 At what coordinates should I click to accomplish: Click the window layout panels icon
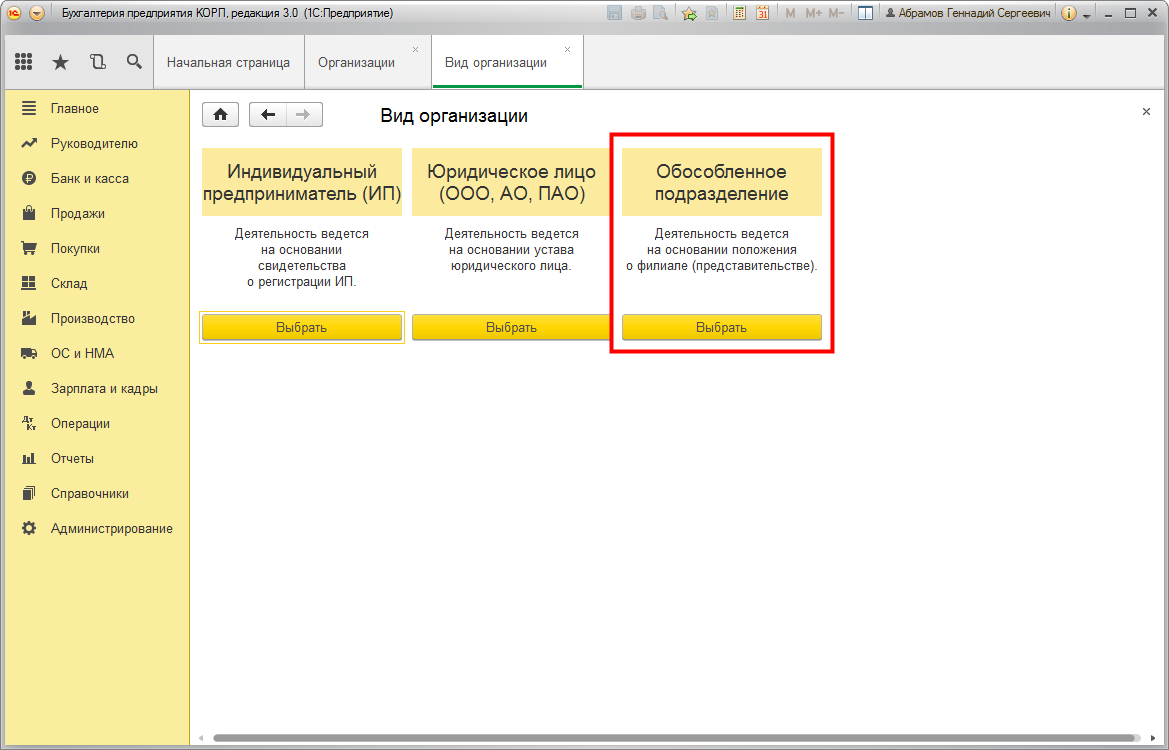(x=866, y=13)
